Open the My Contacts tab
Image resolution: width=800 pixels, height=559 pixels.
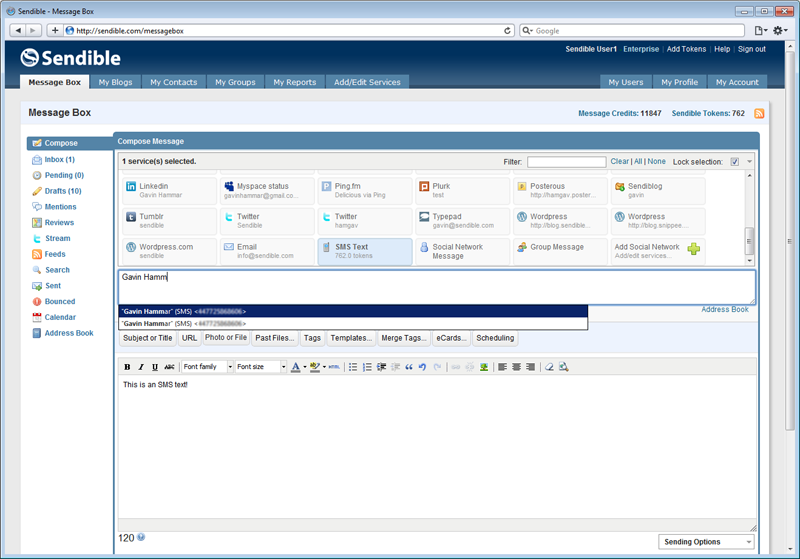173,82
